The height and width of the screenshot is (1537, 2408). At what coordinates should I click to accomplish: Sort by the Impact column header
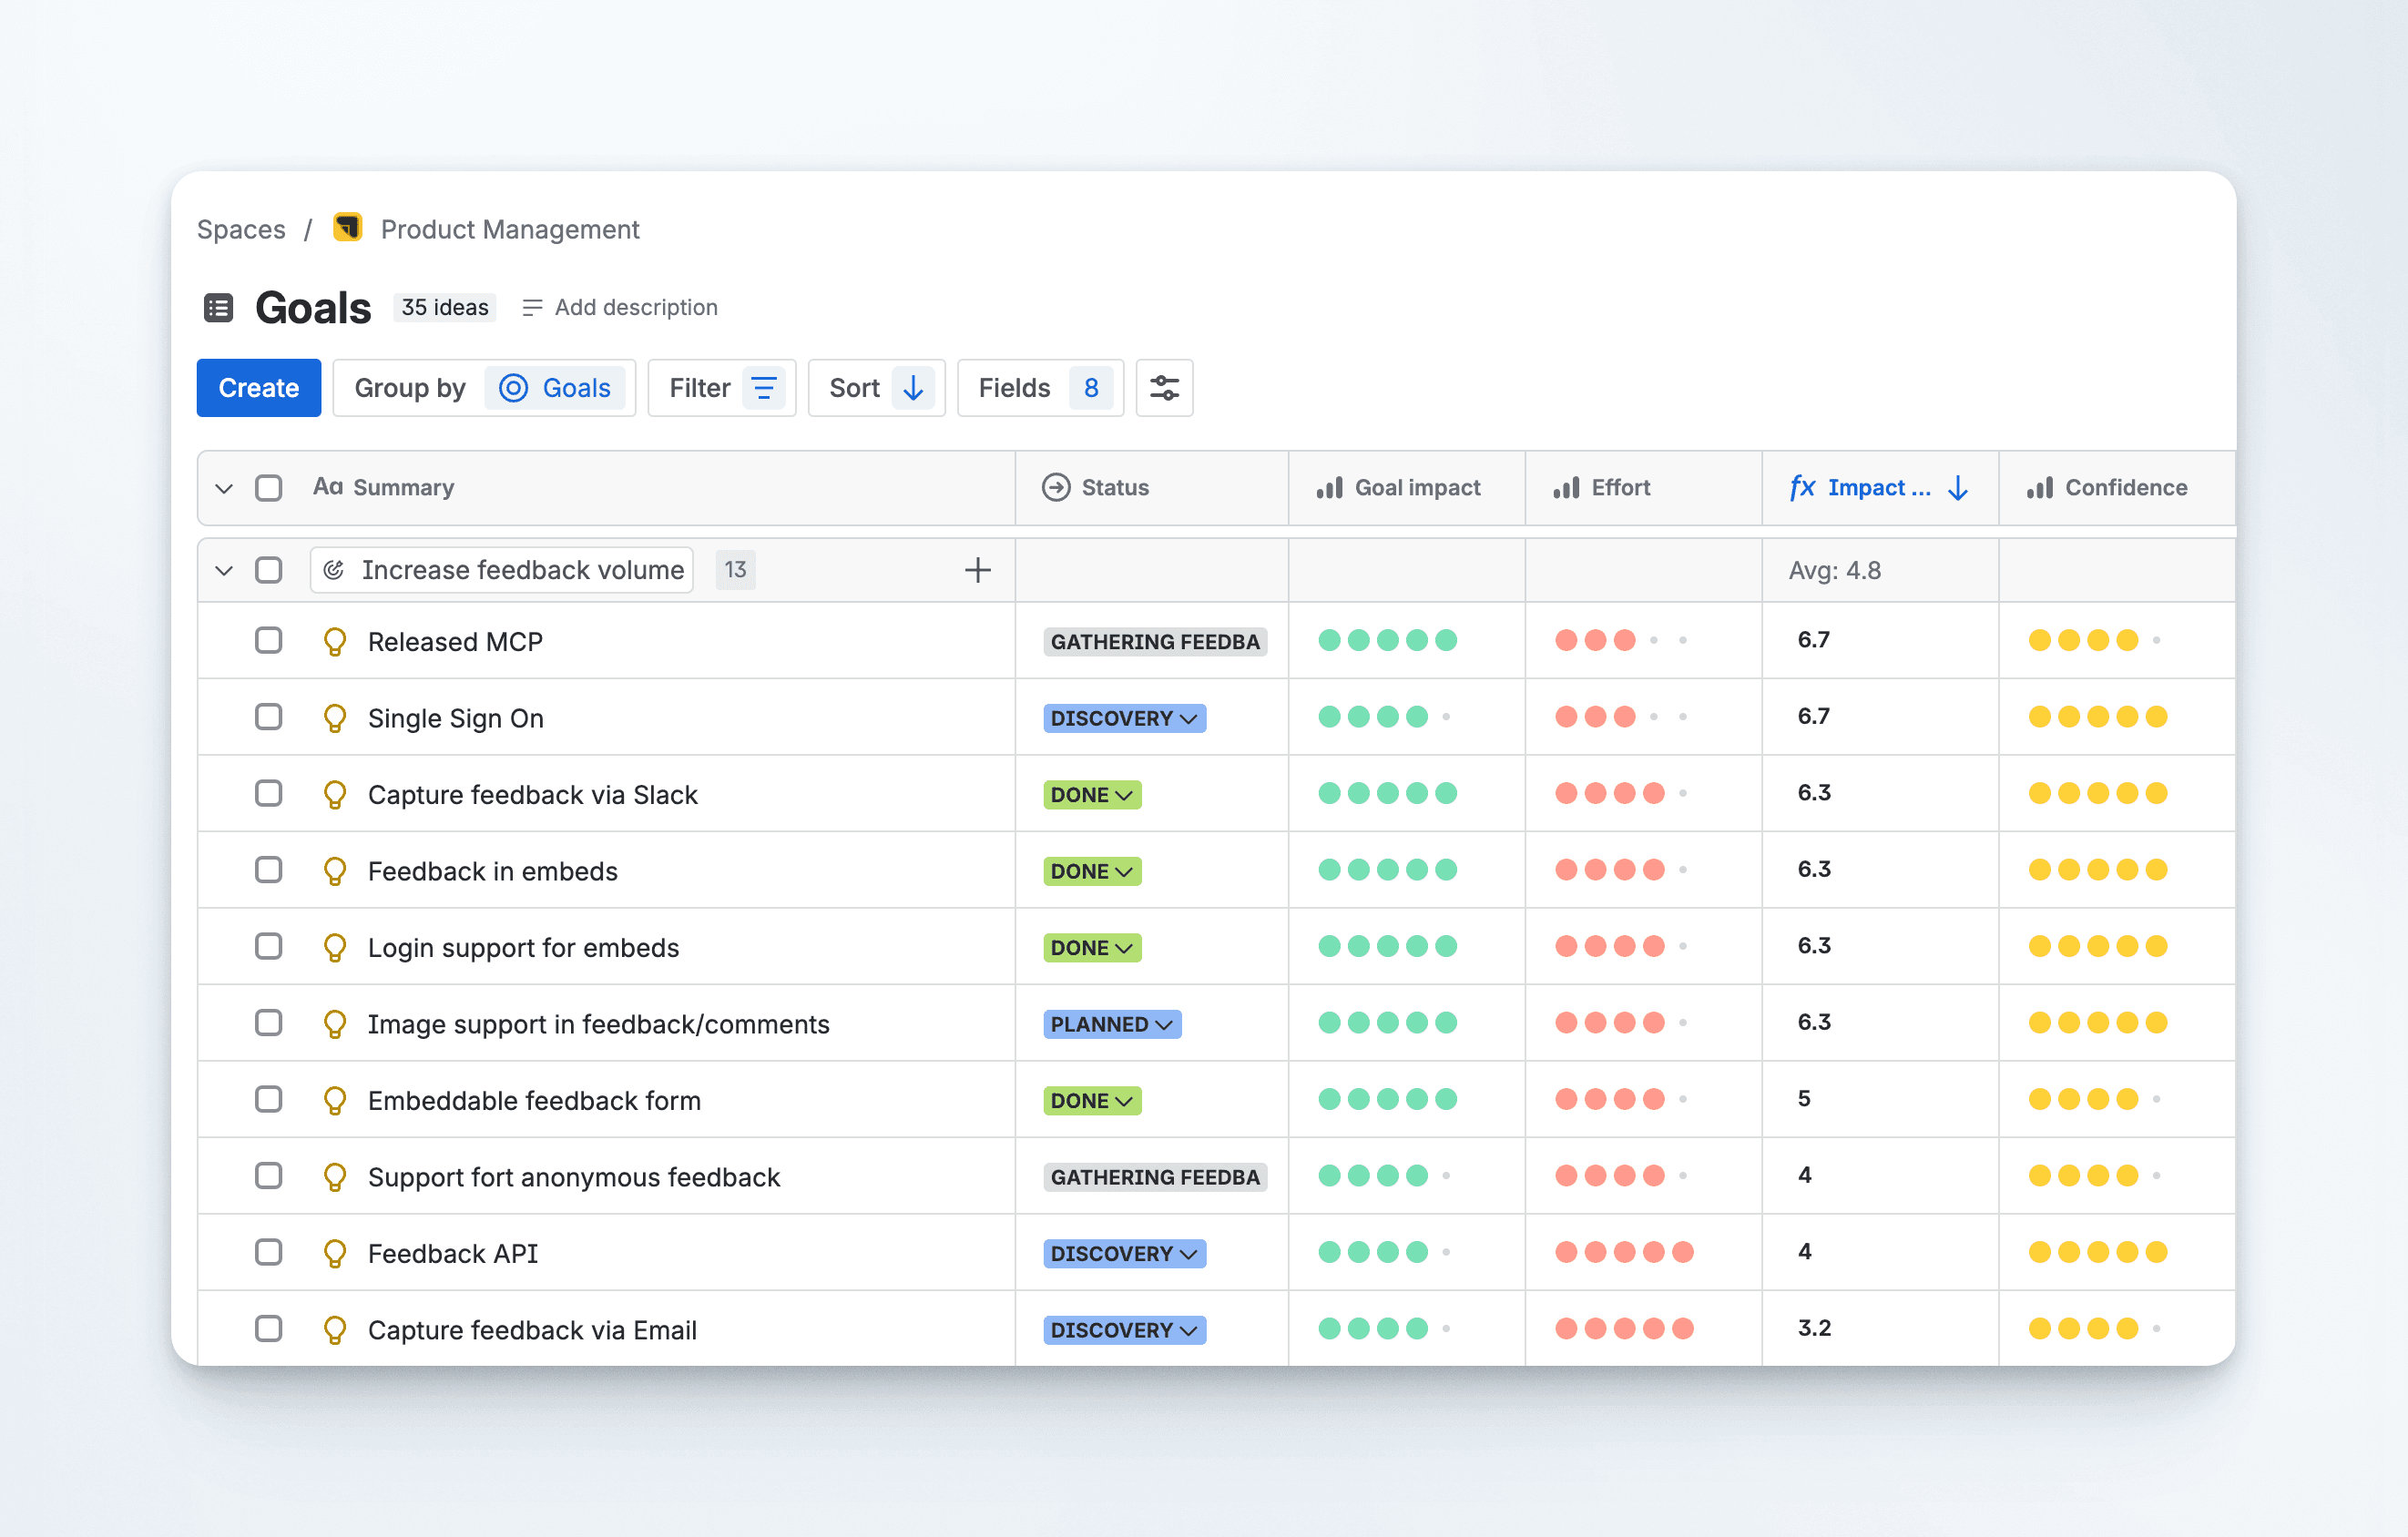1877,488
